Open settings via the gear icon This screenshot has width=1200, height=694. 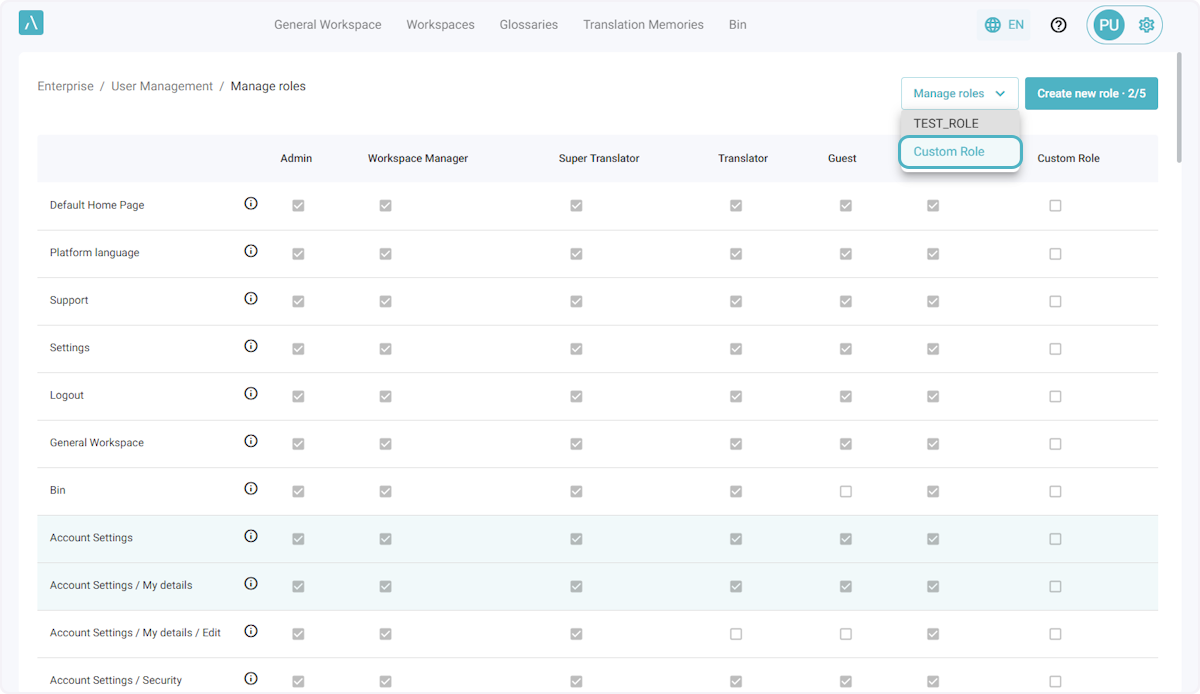(1146, 25)
